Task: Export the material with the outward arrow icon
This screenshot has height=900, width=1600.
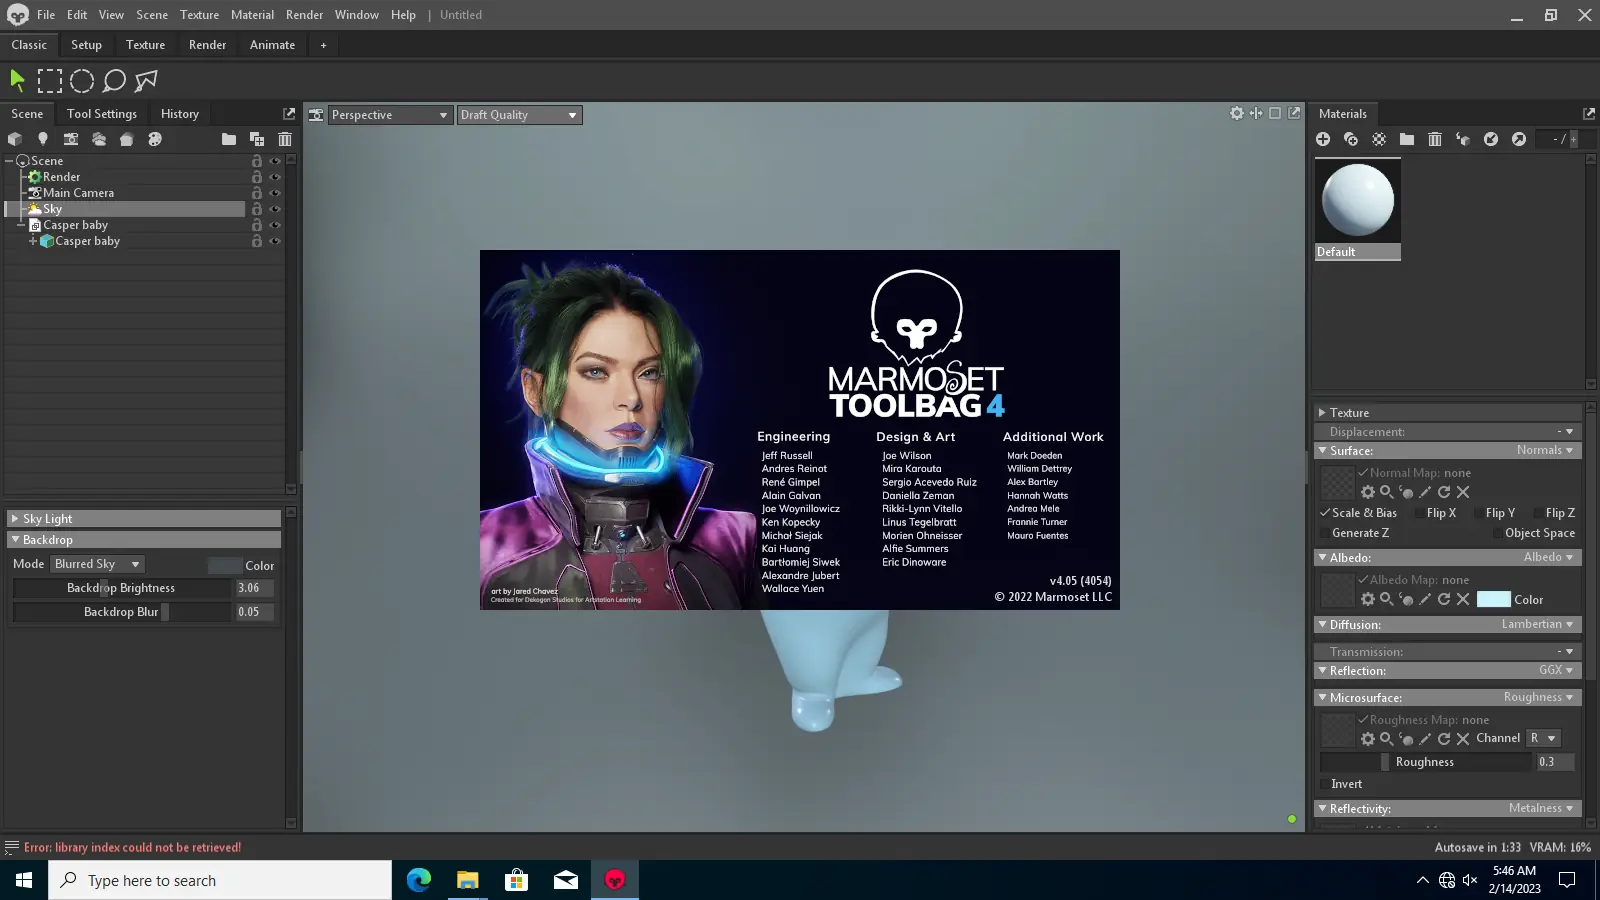Action: tap(1519, 139)
